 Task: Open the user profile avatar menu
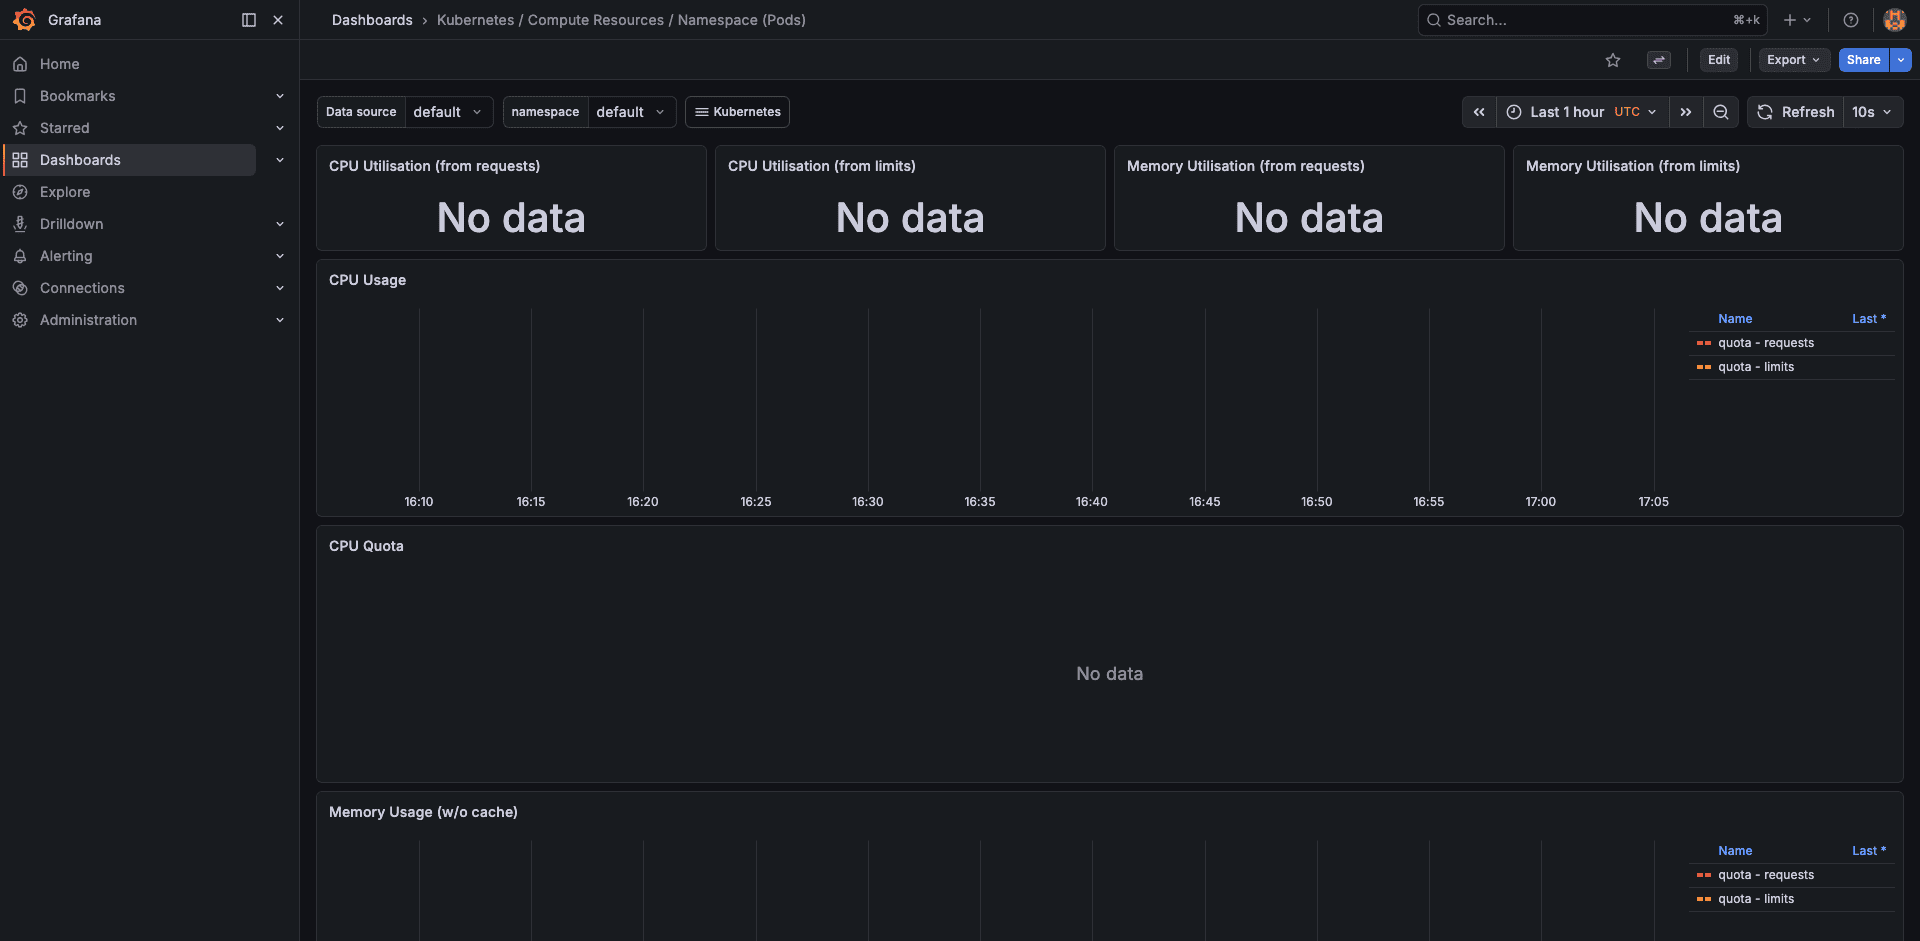(1894, 20)
